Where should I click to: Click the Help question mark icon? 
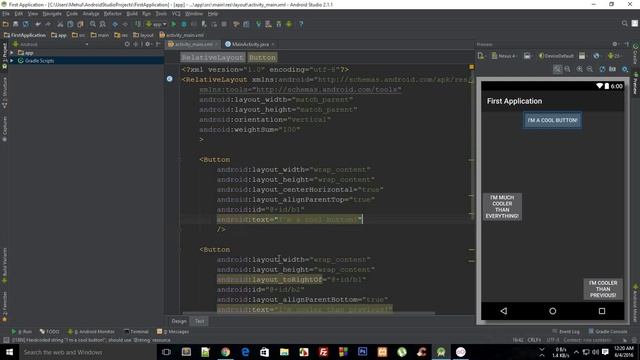tap(301, 24)
